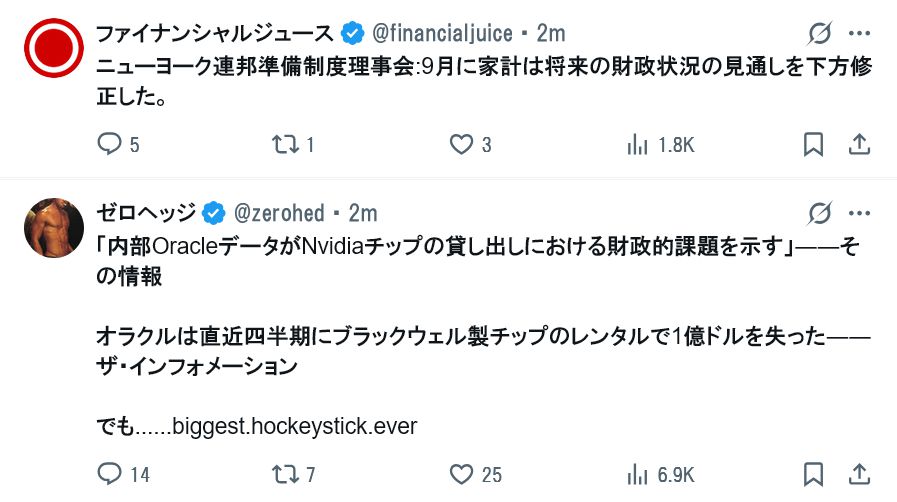897x502 pixels.
Task: Click the zerohed avatar thumbnail
Action: point(53,227)
